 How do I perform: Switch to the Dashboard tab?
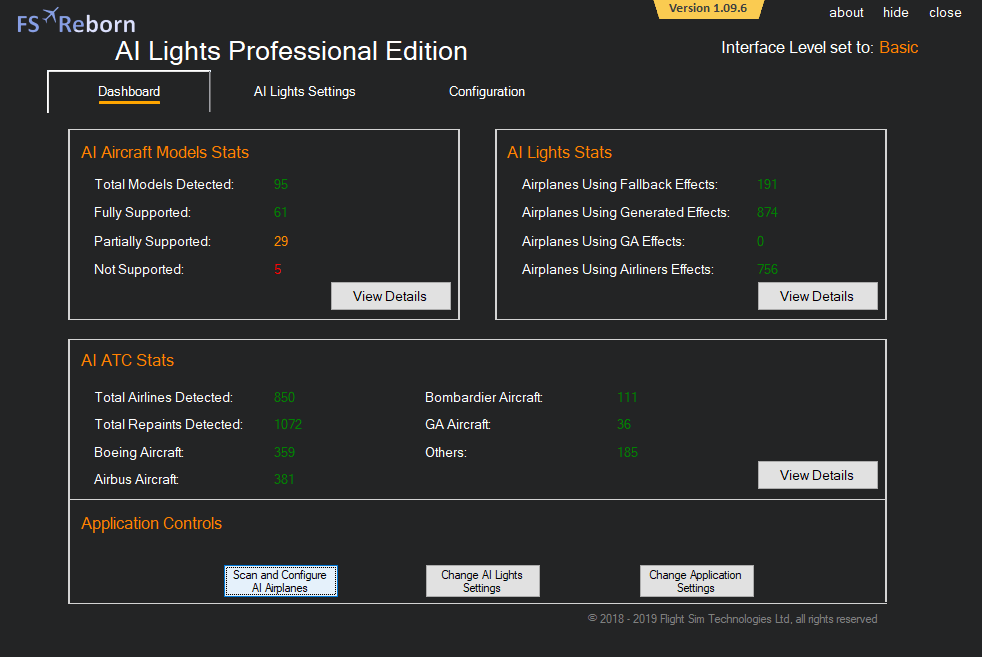tap(129, 92)
